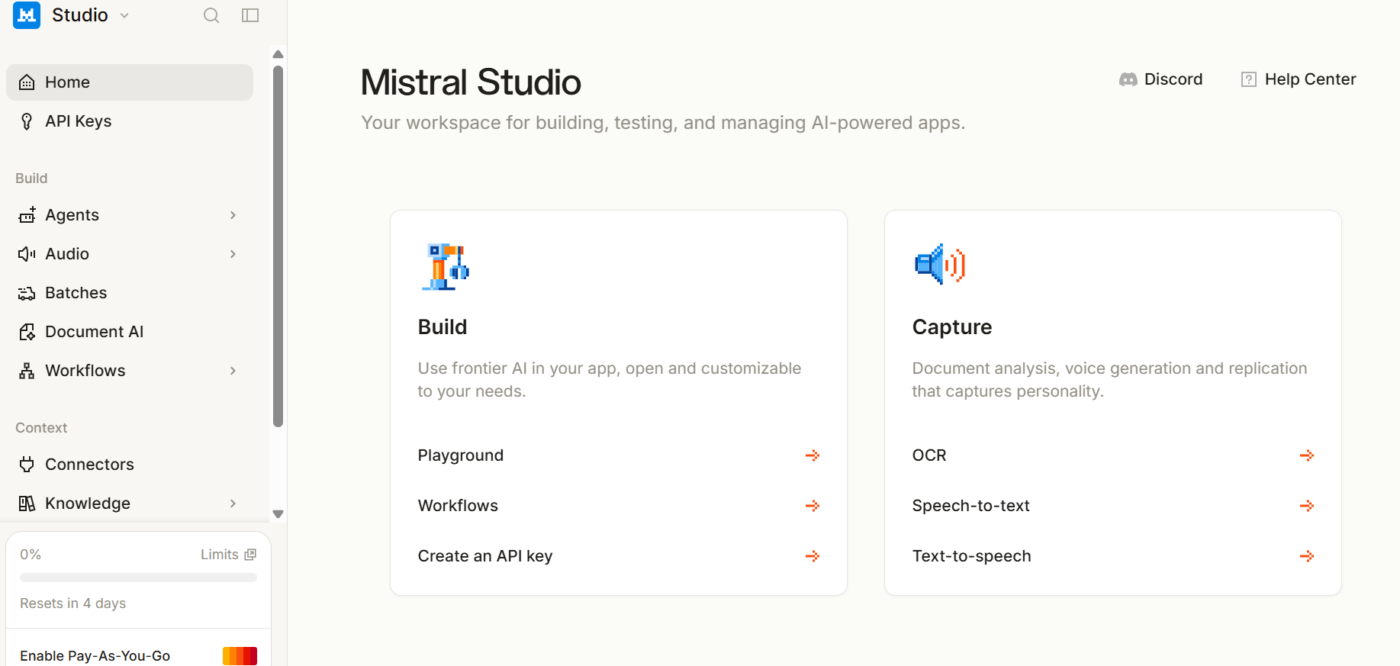Click the Connectors plug icon
The height and width of the screenshot is (666, 1400).
[27, 464]
